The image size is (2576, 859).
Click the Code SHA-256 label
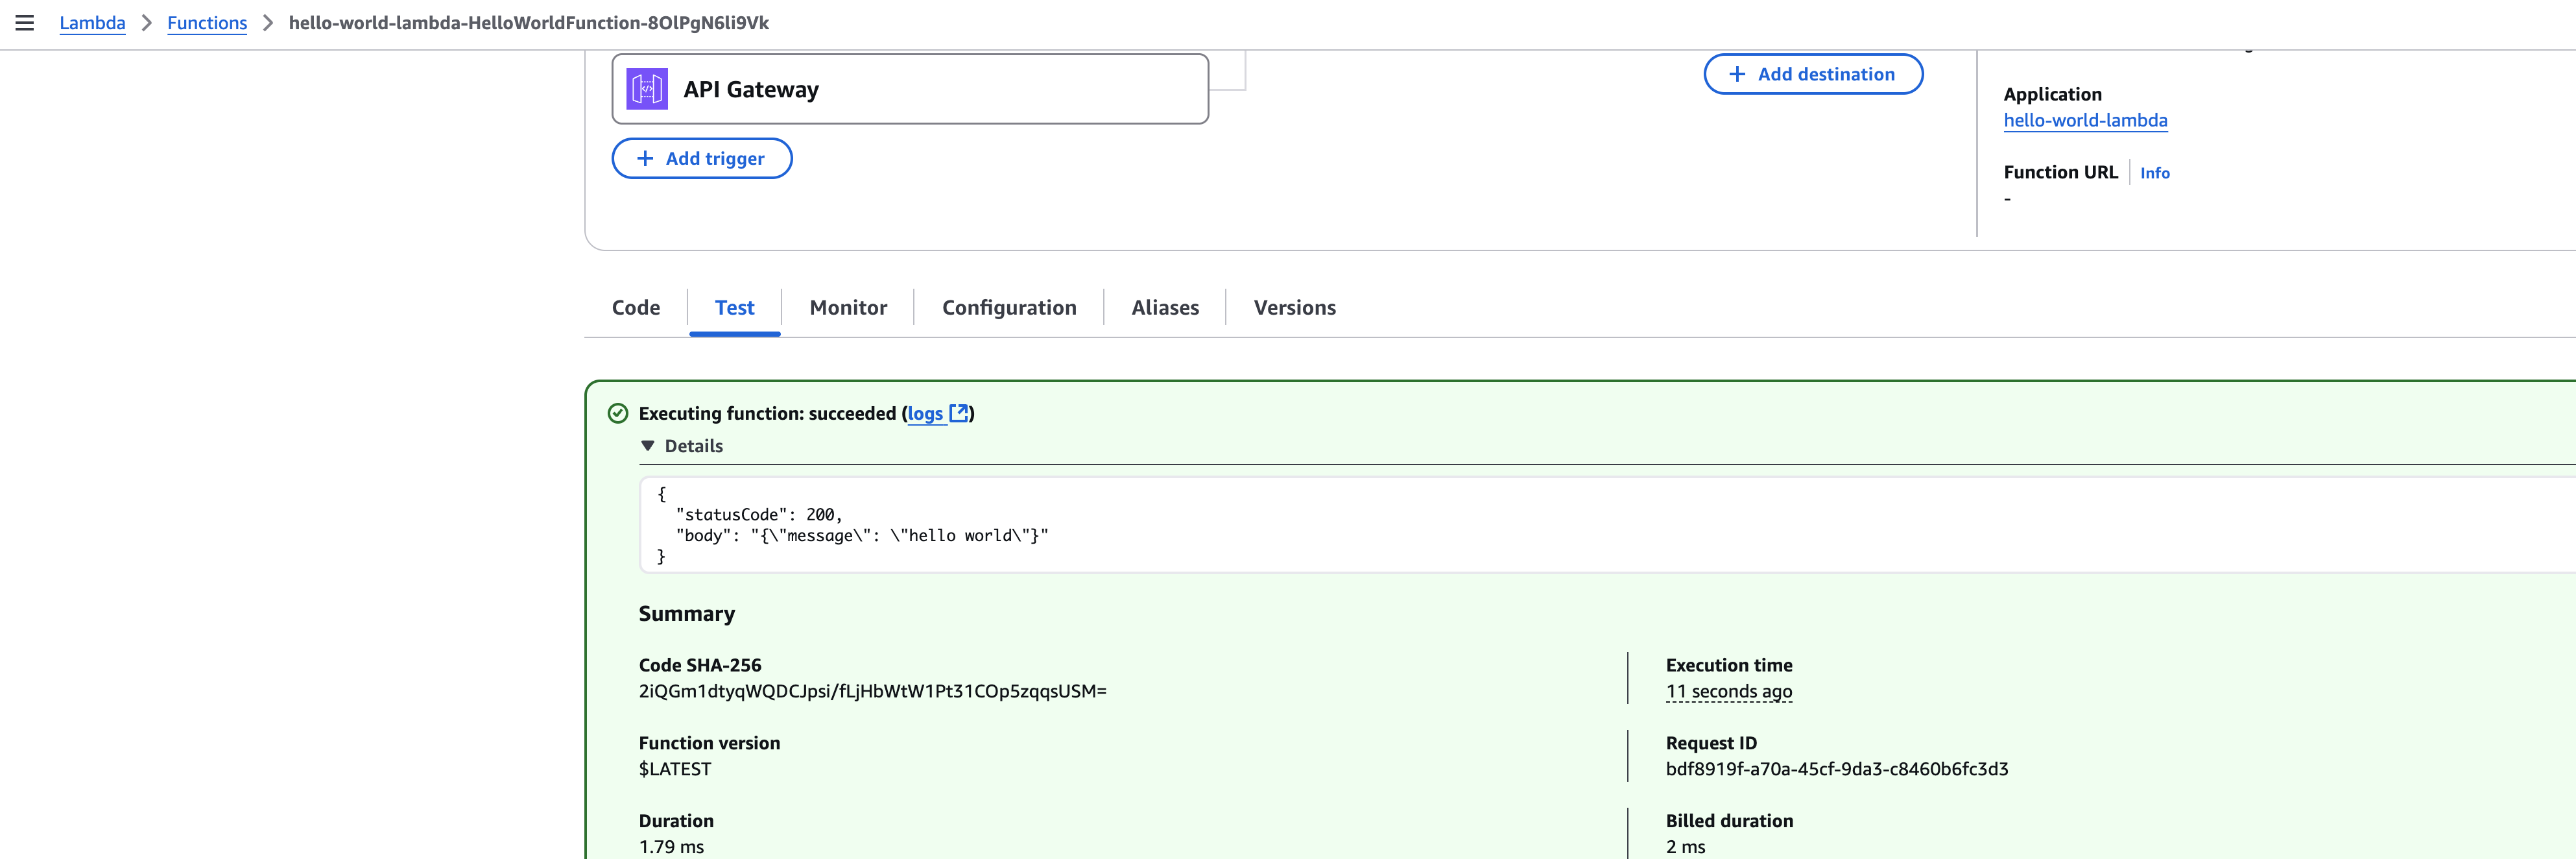(x=700, y=665)
